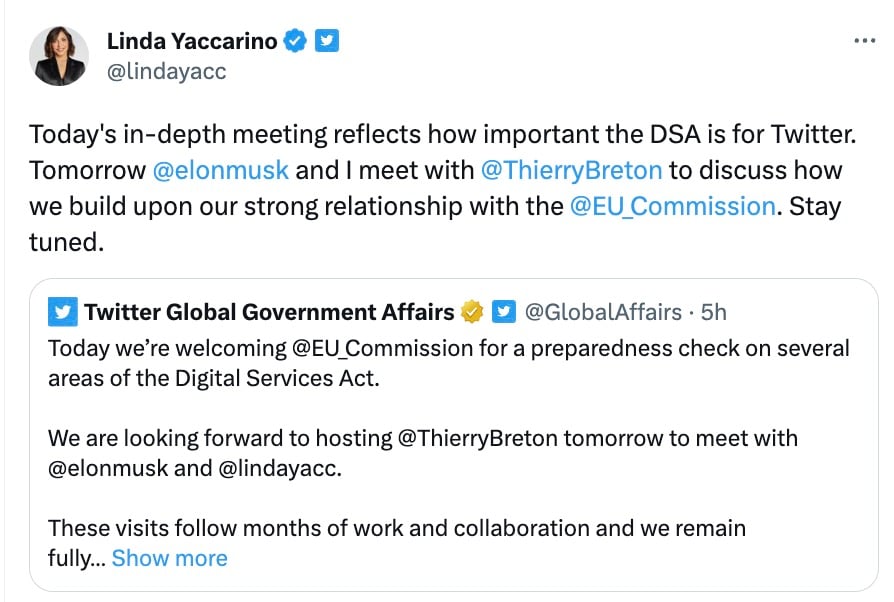Click the gold verified badge of Global Government Affairs

pos(472,312)
